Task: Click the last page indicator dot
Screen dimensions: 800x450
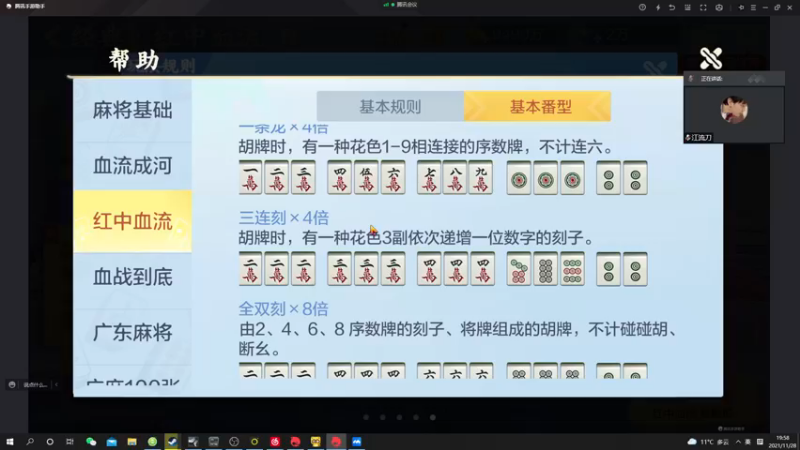Action: 433,417
